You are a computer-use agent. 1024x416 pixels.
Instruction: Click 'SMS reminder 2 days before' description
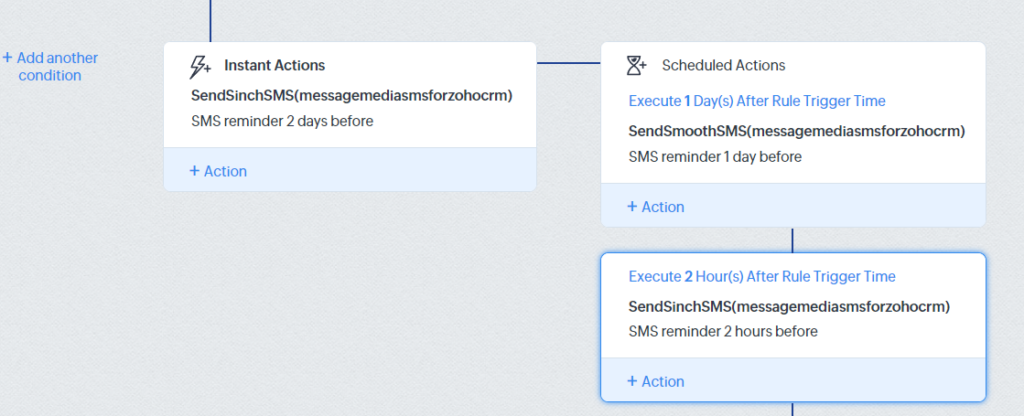tap(282, 121)
